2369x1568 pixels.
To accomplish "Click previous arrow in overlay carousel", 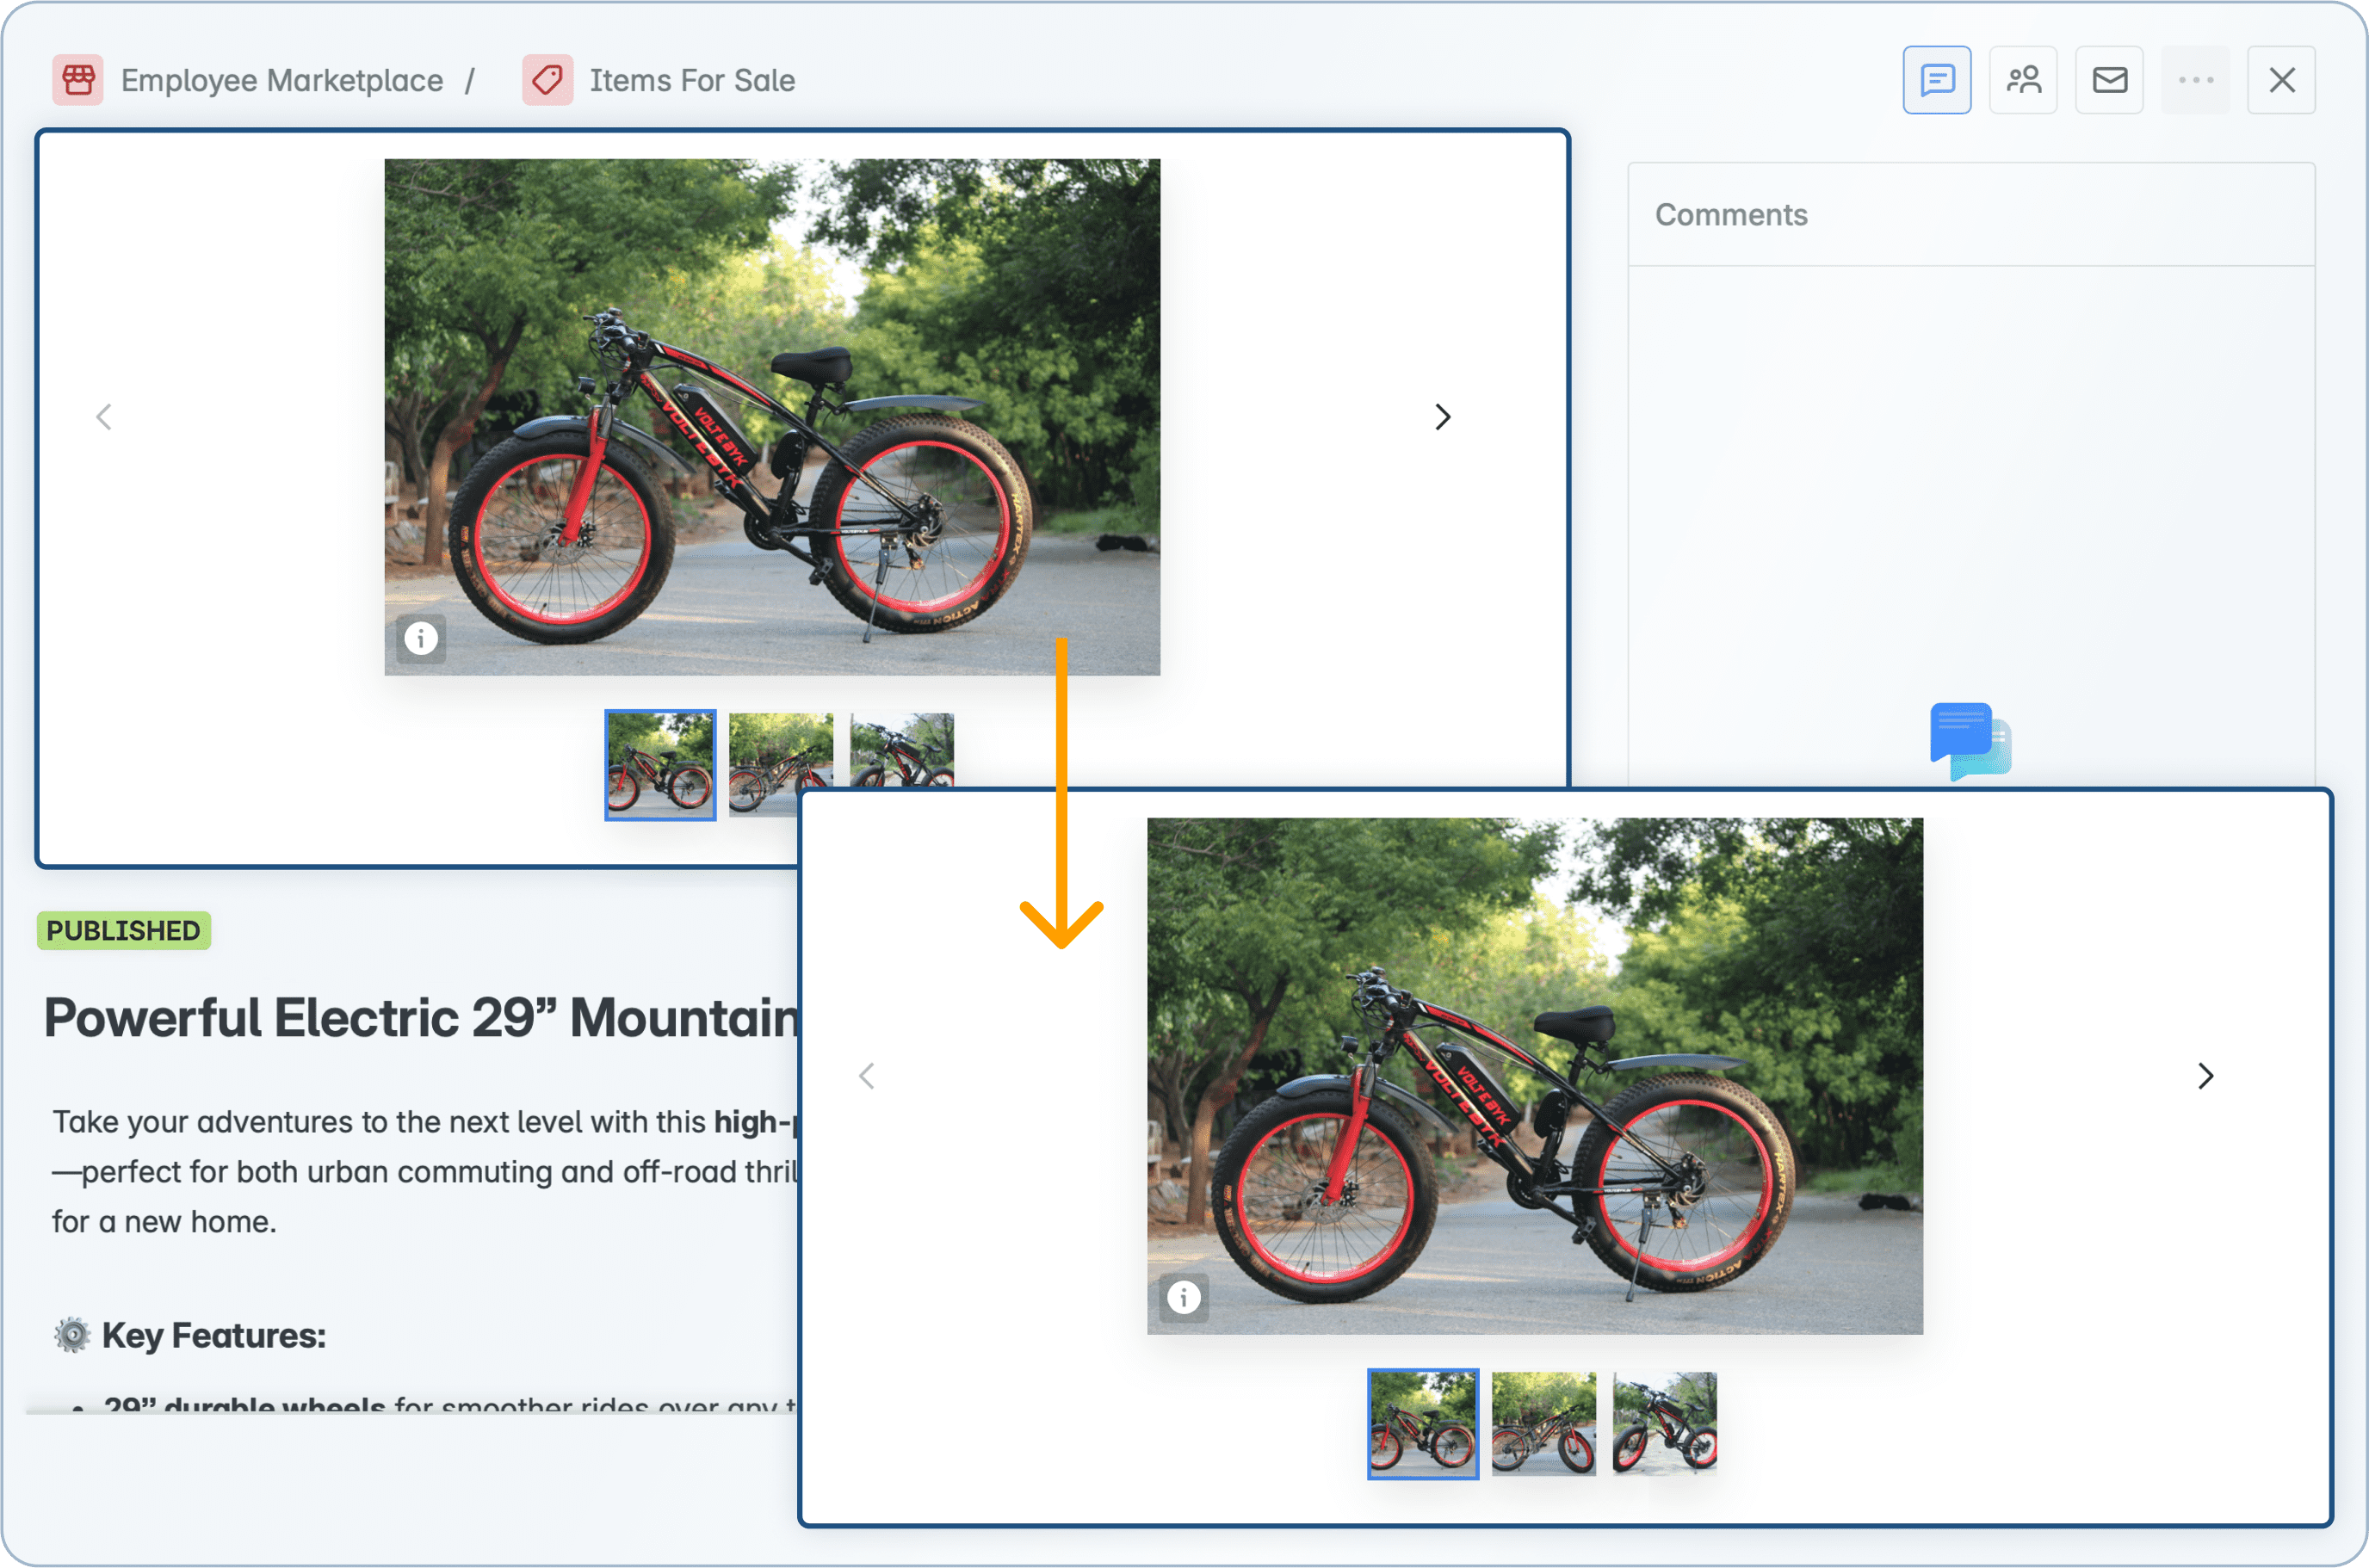I will [x=866, y=1076].
